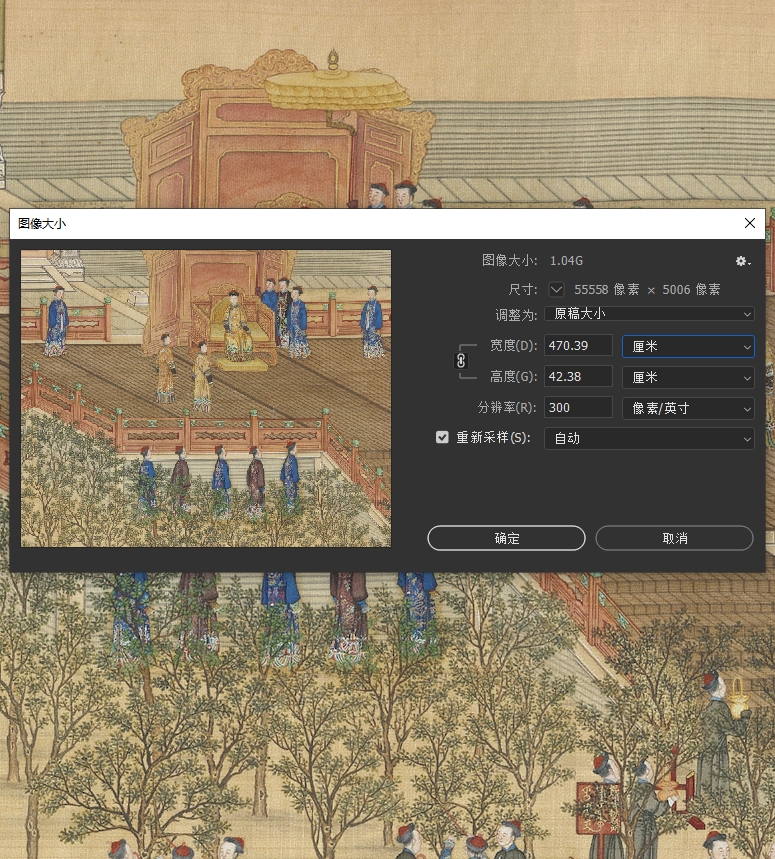The height and width of the screenshot is (859, 775).
Task: Click the 55558 像素 width text
Action: 606,289
